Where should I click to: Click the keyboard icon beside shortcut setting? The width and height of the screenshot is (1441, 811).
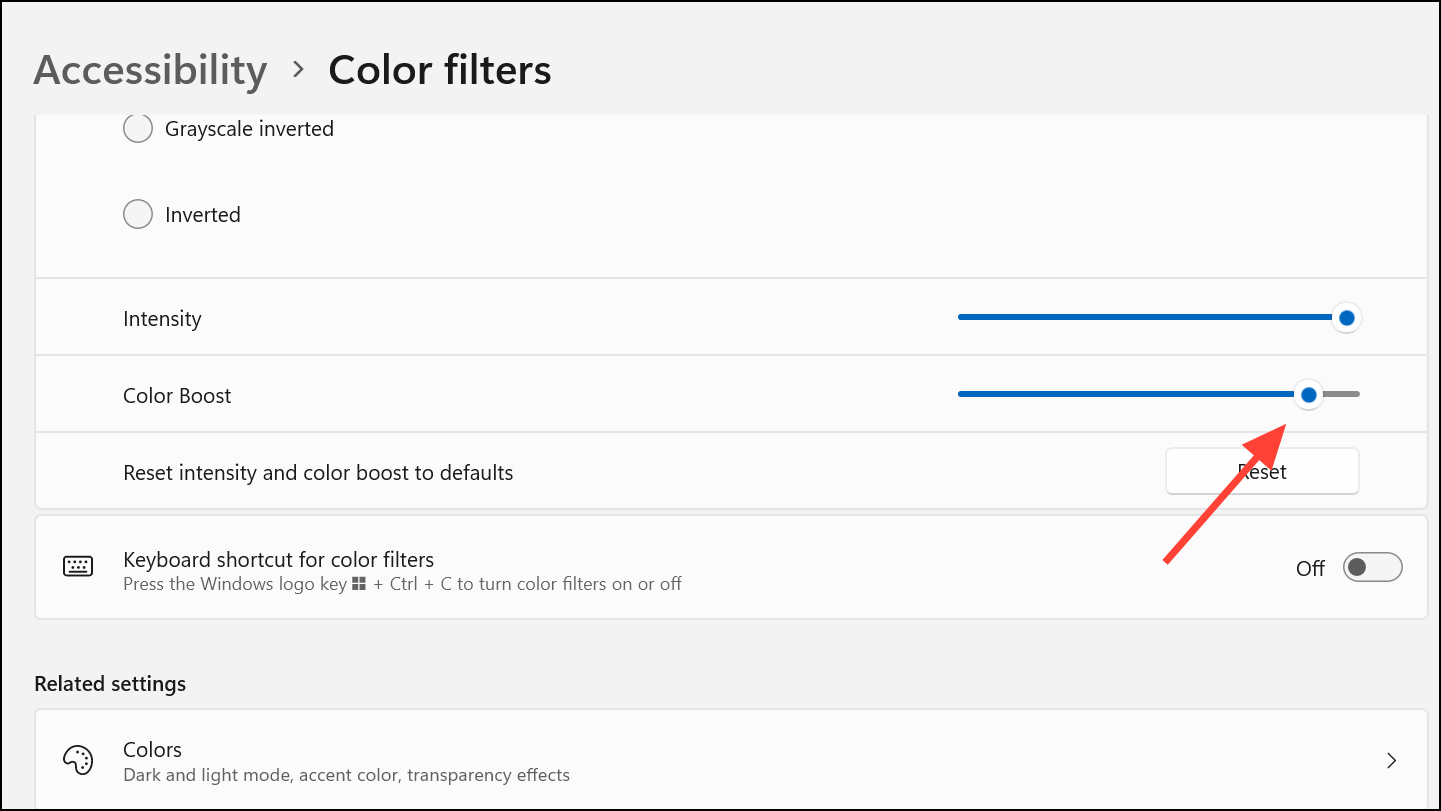pos(78,567)
